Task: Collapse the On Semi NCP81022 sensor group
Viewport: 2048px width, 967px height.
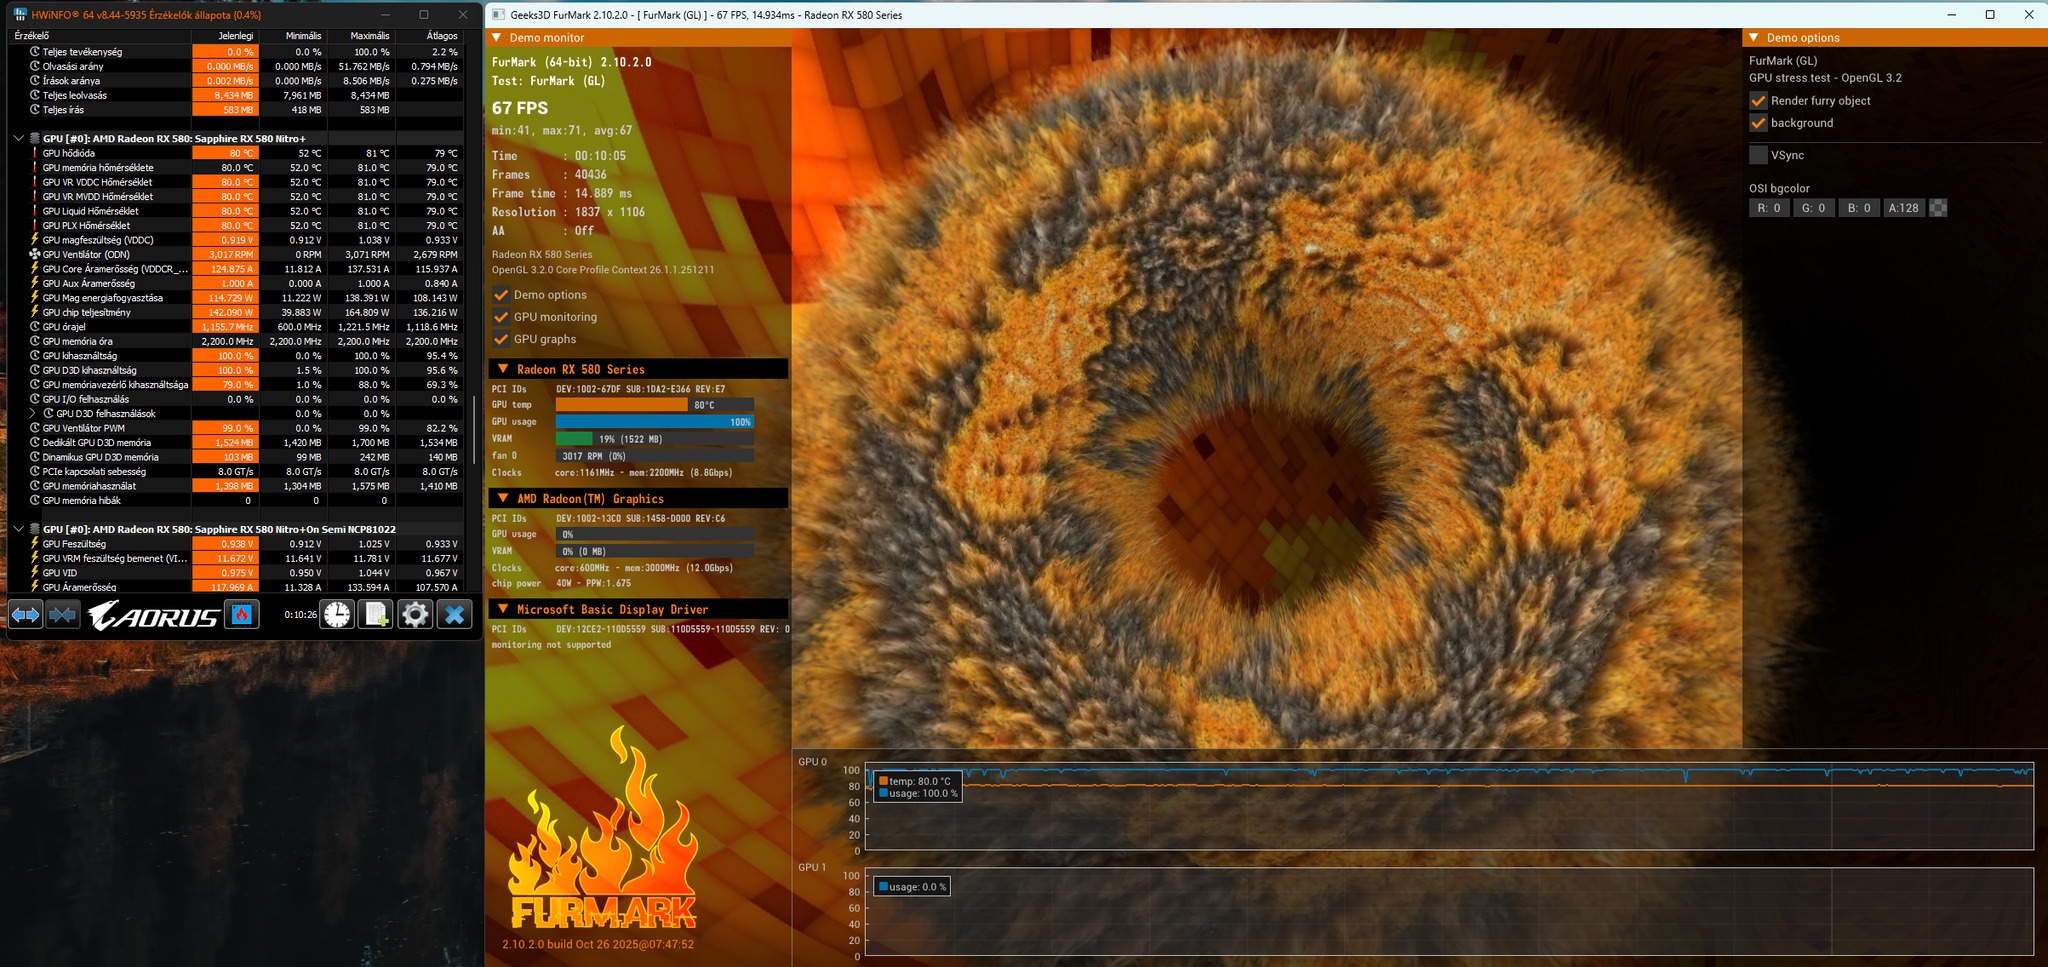Action: [x=19, y=529]
